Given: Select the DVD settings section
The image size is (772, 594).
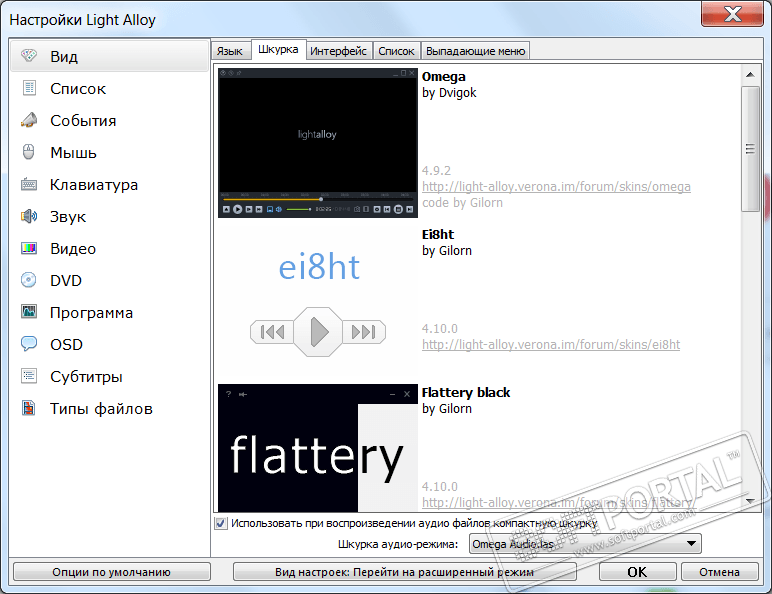Looking at the screenshot, I should [x=109, y=281].
